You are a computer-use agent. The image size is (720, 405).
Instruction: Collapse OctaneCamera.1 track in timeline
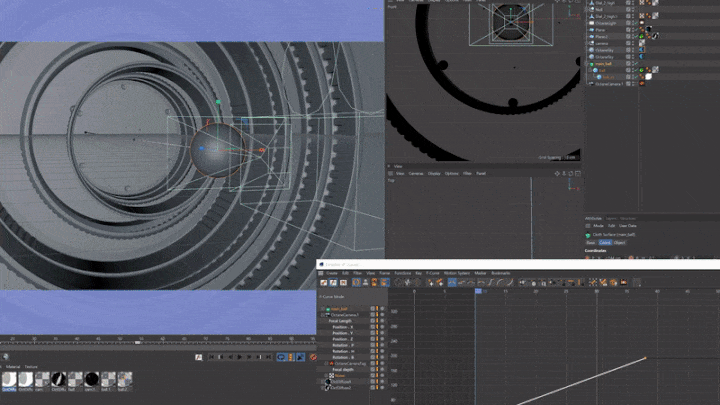tap(322, 315)
